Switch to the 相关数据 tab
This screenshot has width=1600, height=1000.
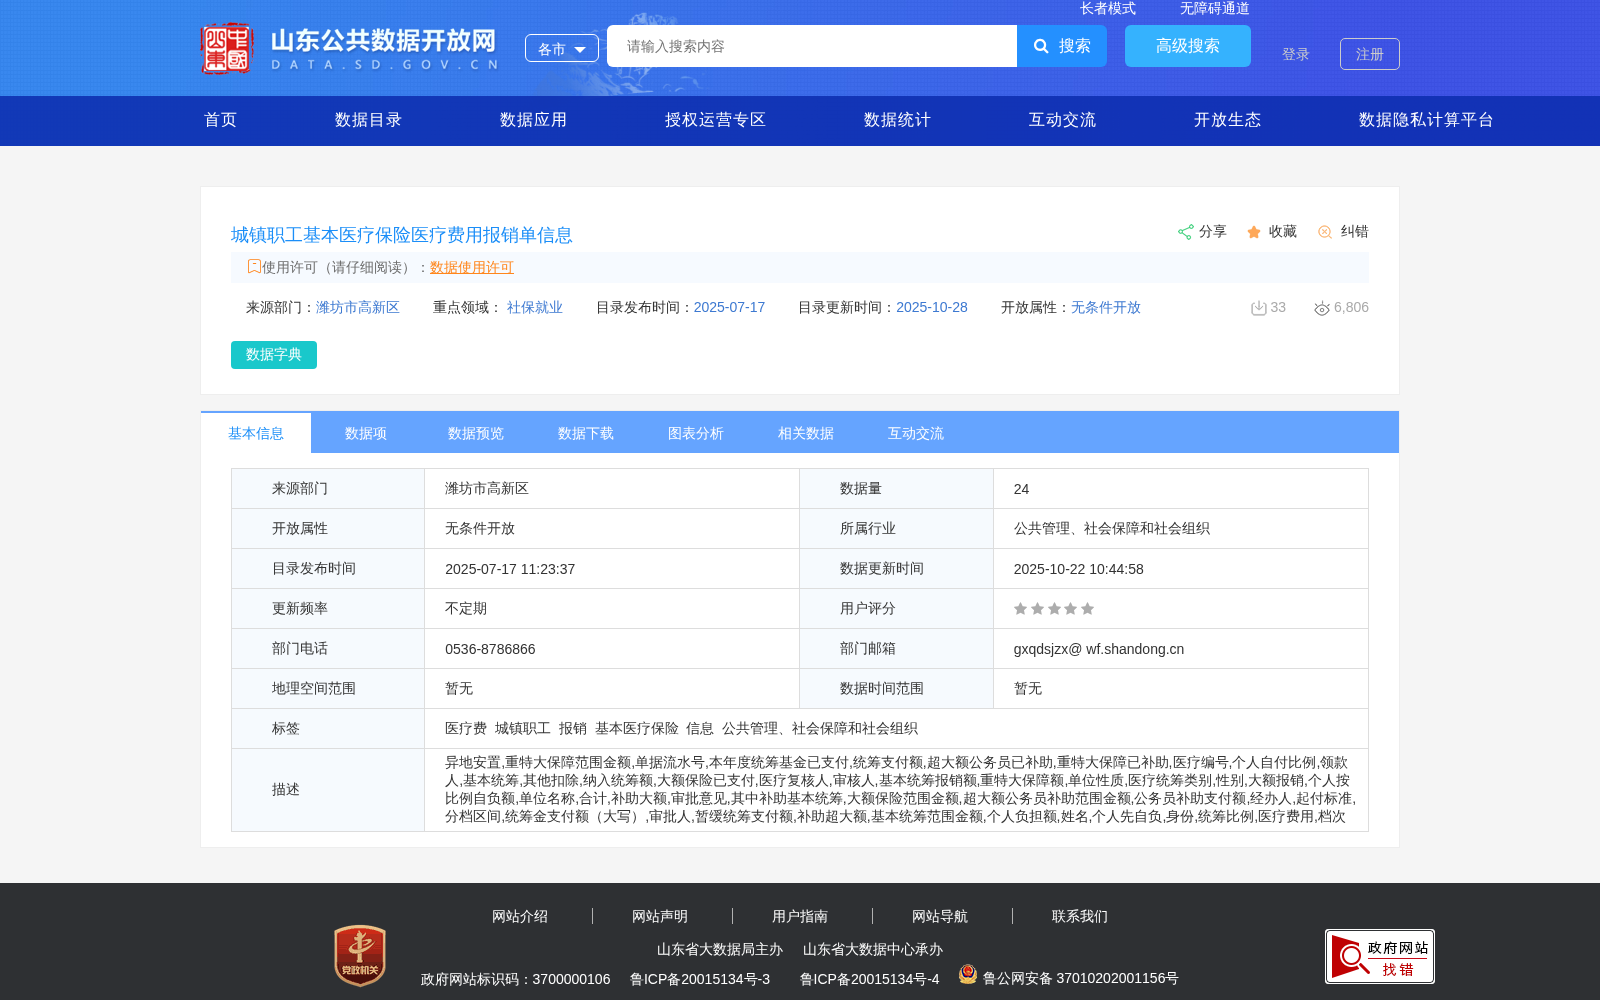tap(806, 433)
